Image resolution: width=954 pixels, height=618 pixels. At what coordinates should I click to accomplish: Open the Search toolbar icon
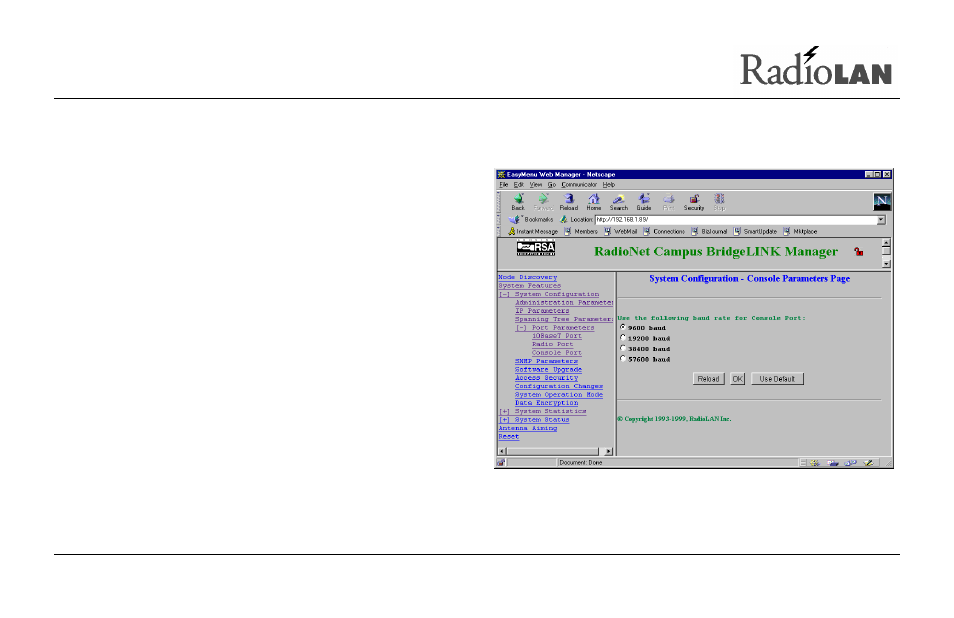point(619,202)
